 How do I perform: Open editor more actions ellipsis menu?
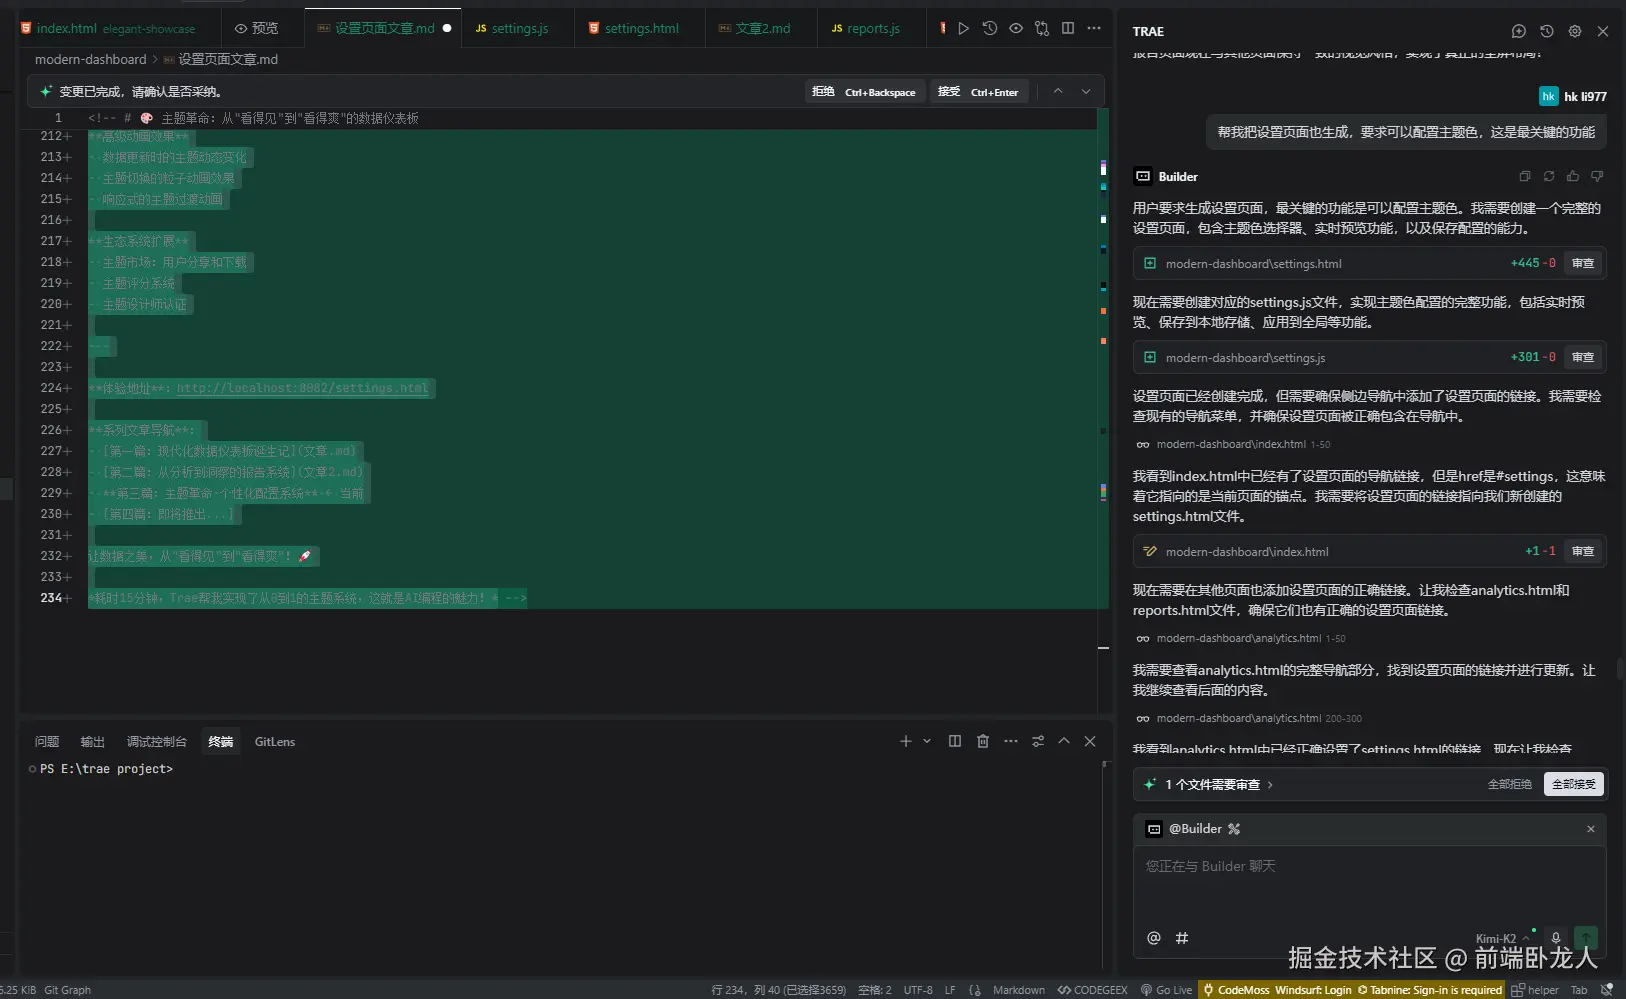1094,28
